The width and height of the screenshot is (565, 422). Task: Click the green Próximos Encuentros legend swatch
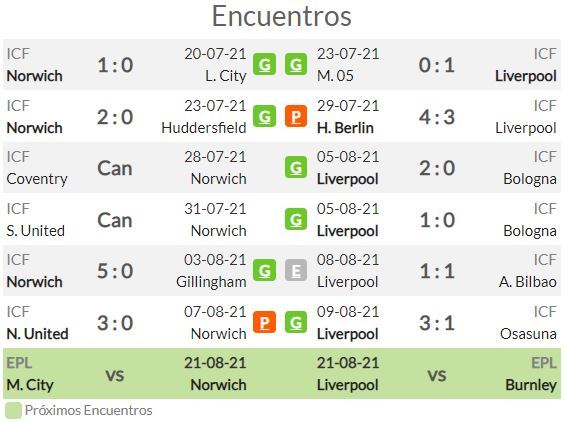point(13,410)
